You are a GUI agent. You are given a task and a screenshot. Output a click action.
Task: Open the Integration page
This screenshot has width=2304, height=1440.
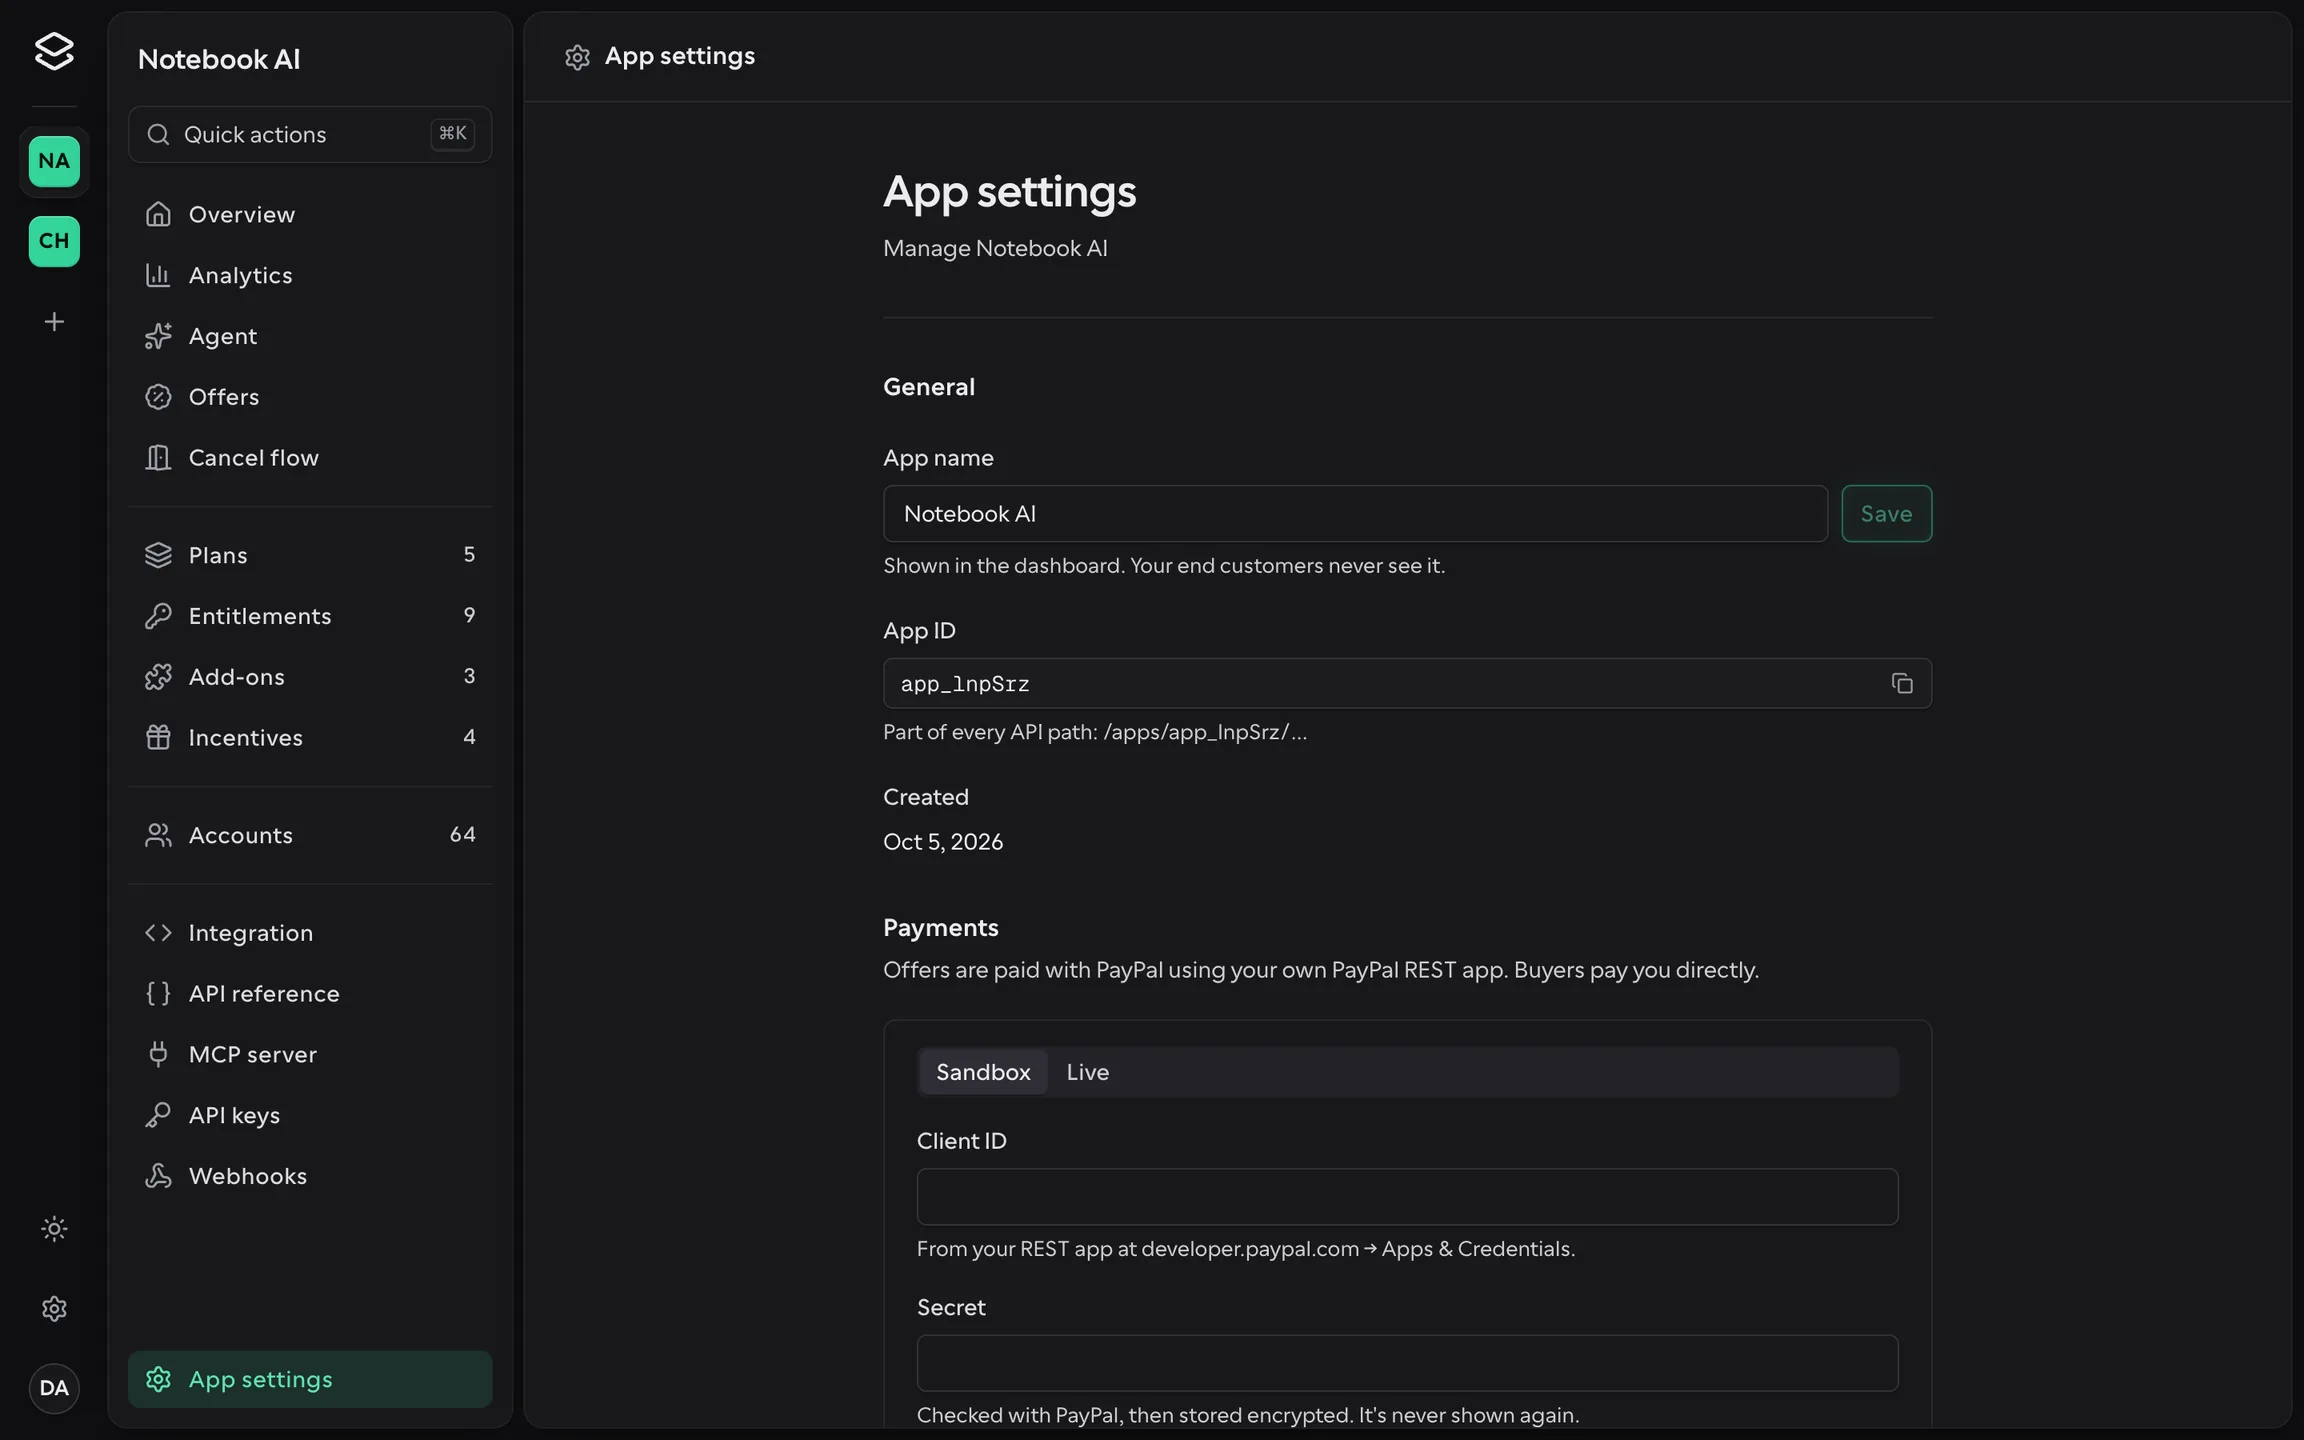pyautogui.click(x=310, y=933)
